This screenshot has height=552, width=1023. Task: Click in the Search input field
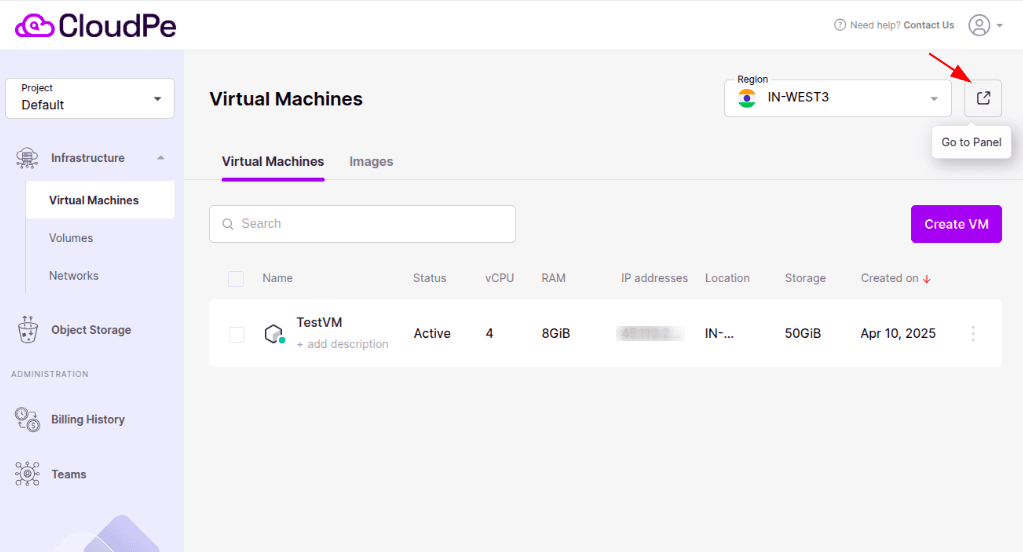362,224
